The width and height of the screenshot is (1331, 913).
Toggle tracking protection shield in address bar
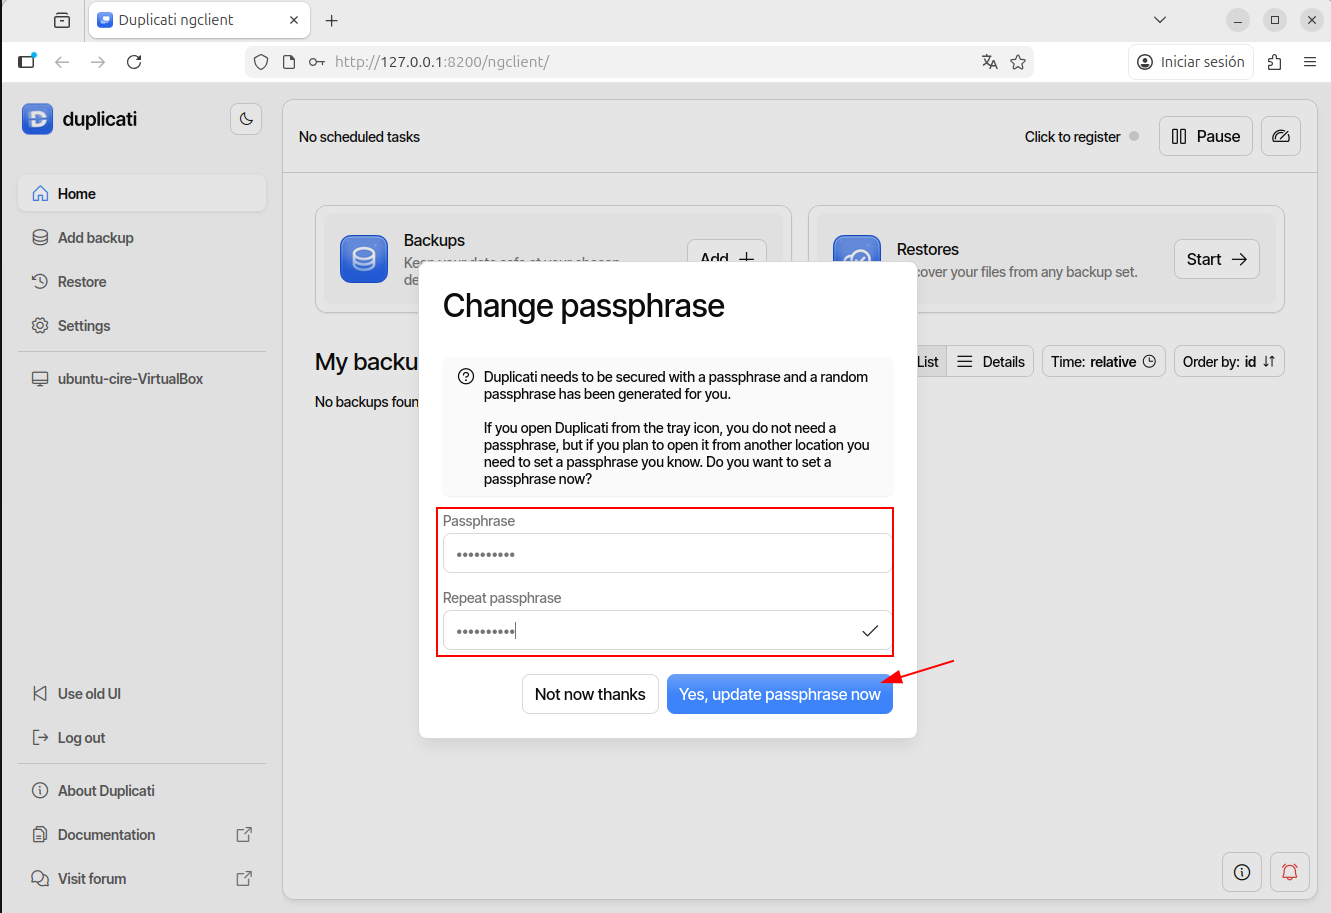(x=261, y=61)
